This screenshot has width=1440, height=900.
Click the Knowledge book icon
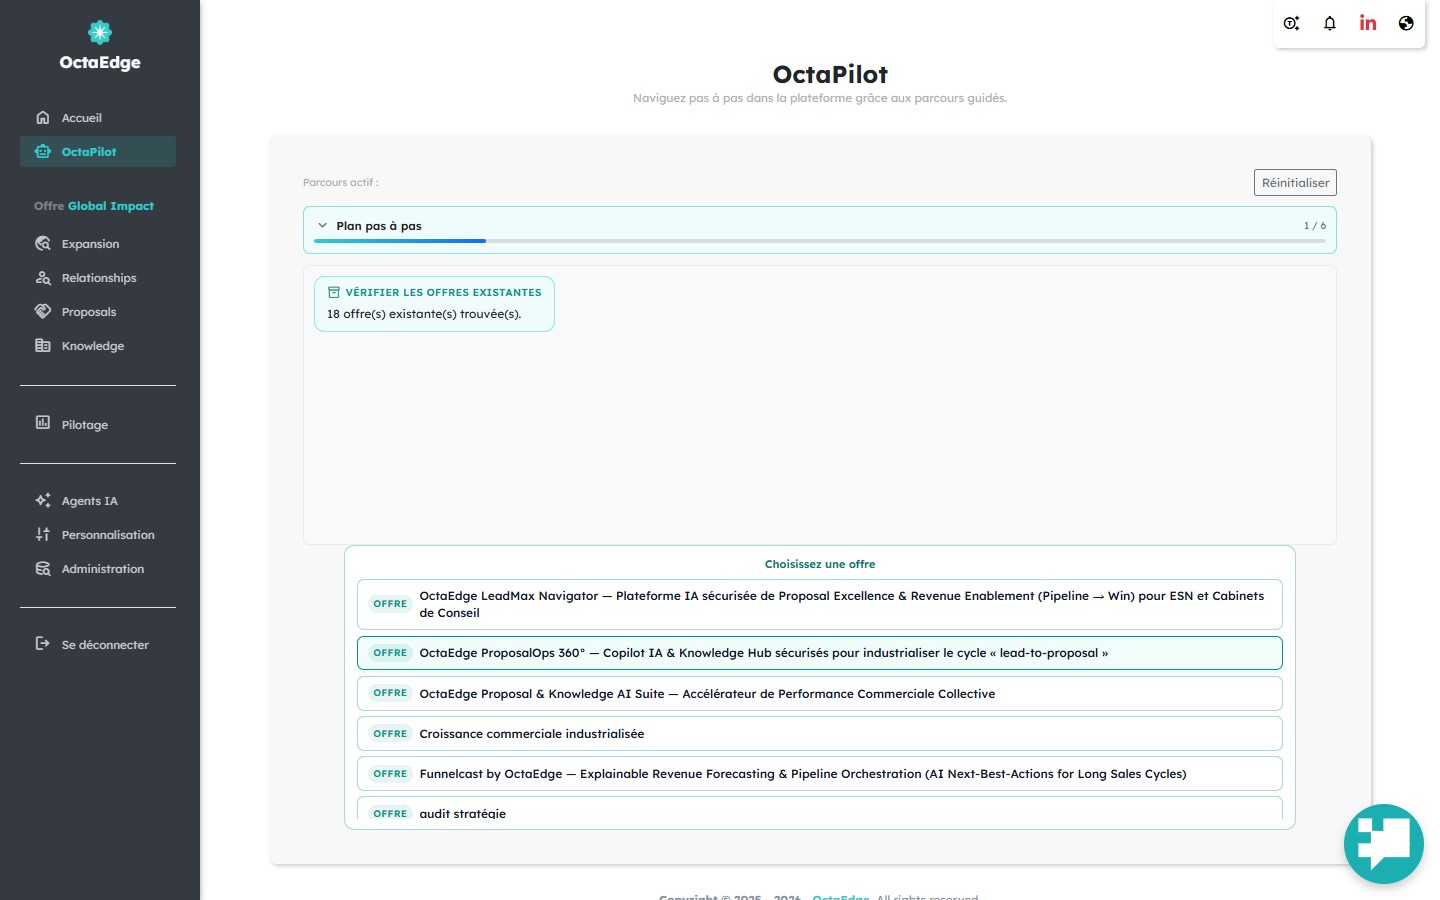(x=43, y=345)
